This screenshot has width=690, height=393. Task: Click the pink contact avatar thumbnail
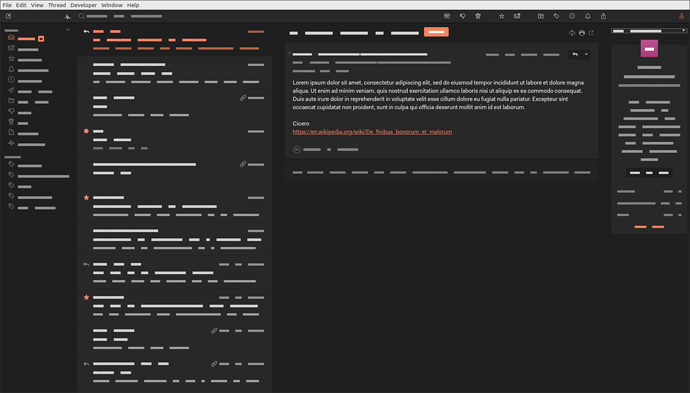649,48
